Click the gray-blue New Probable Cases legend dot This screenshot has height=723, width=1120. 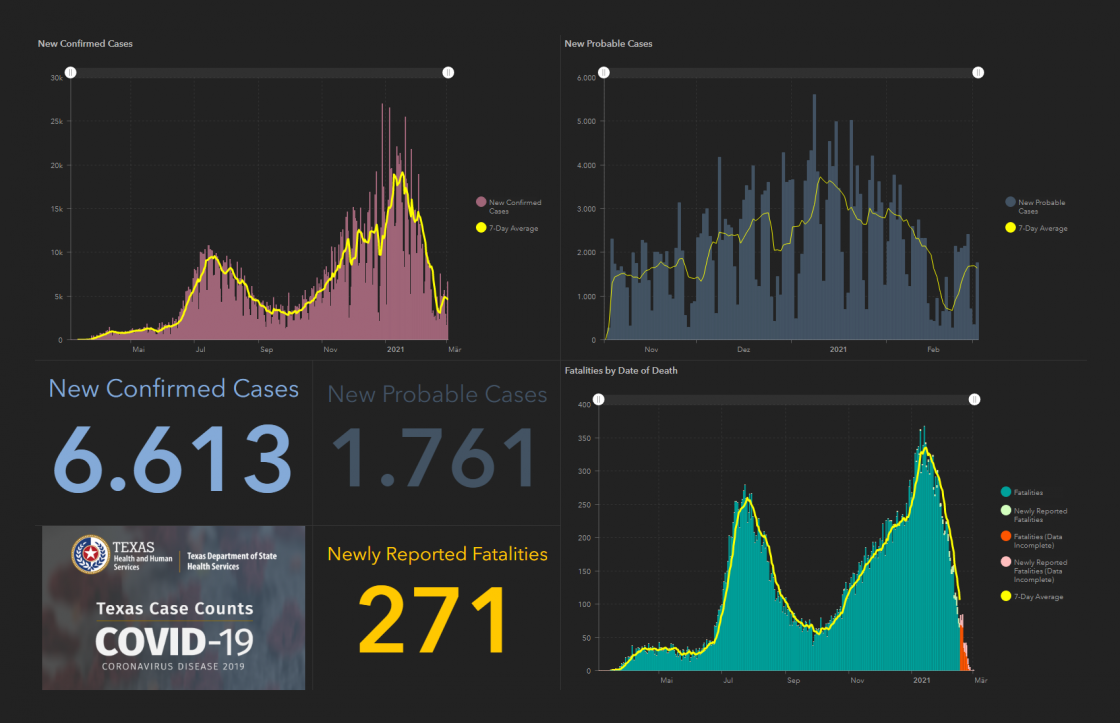(1010, 203)
